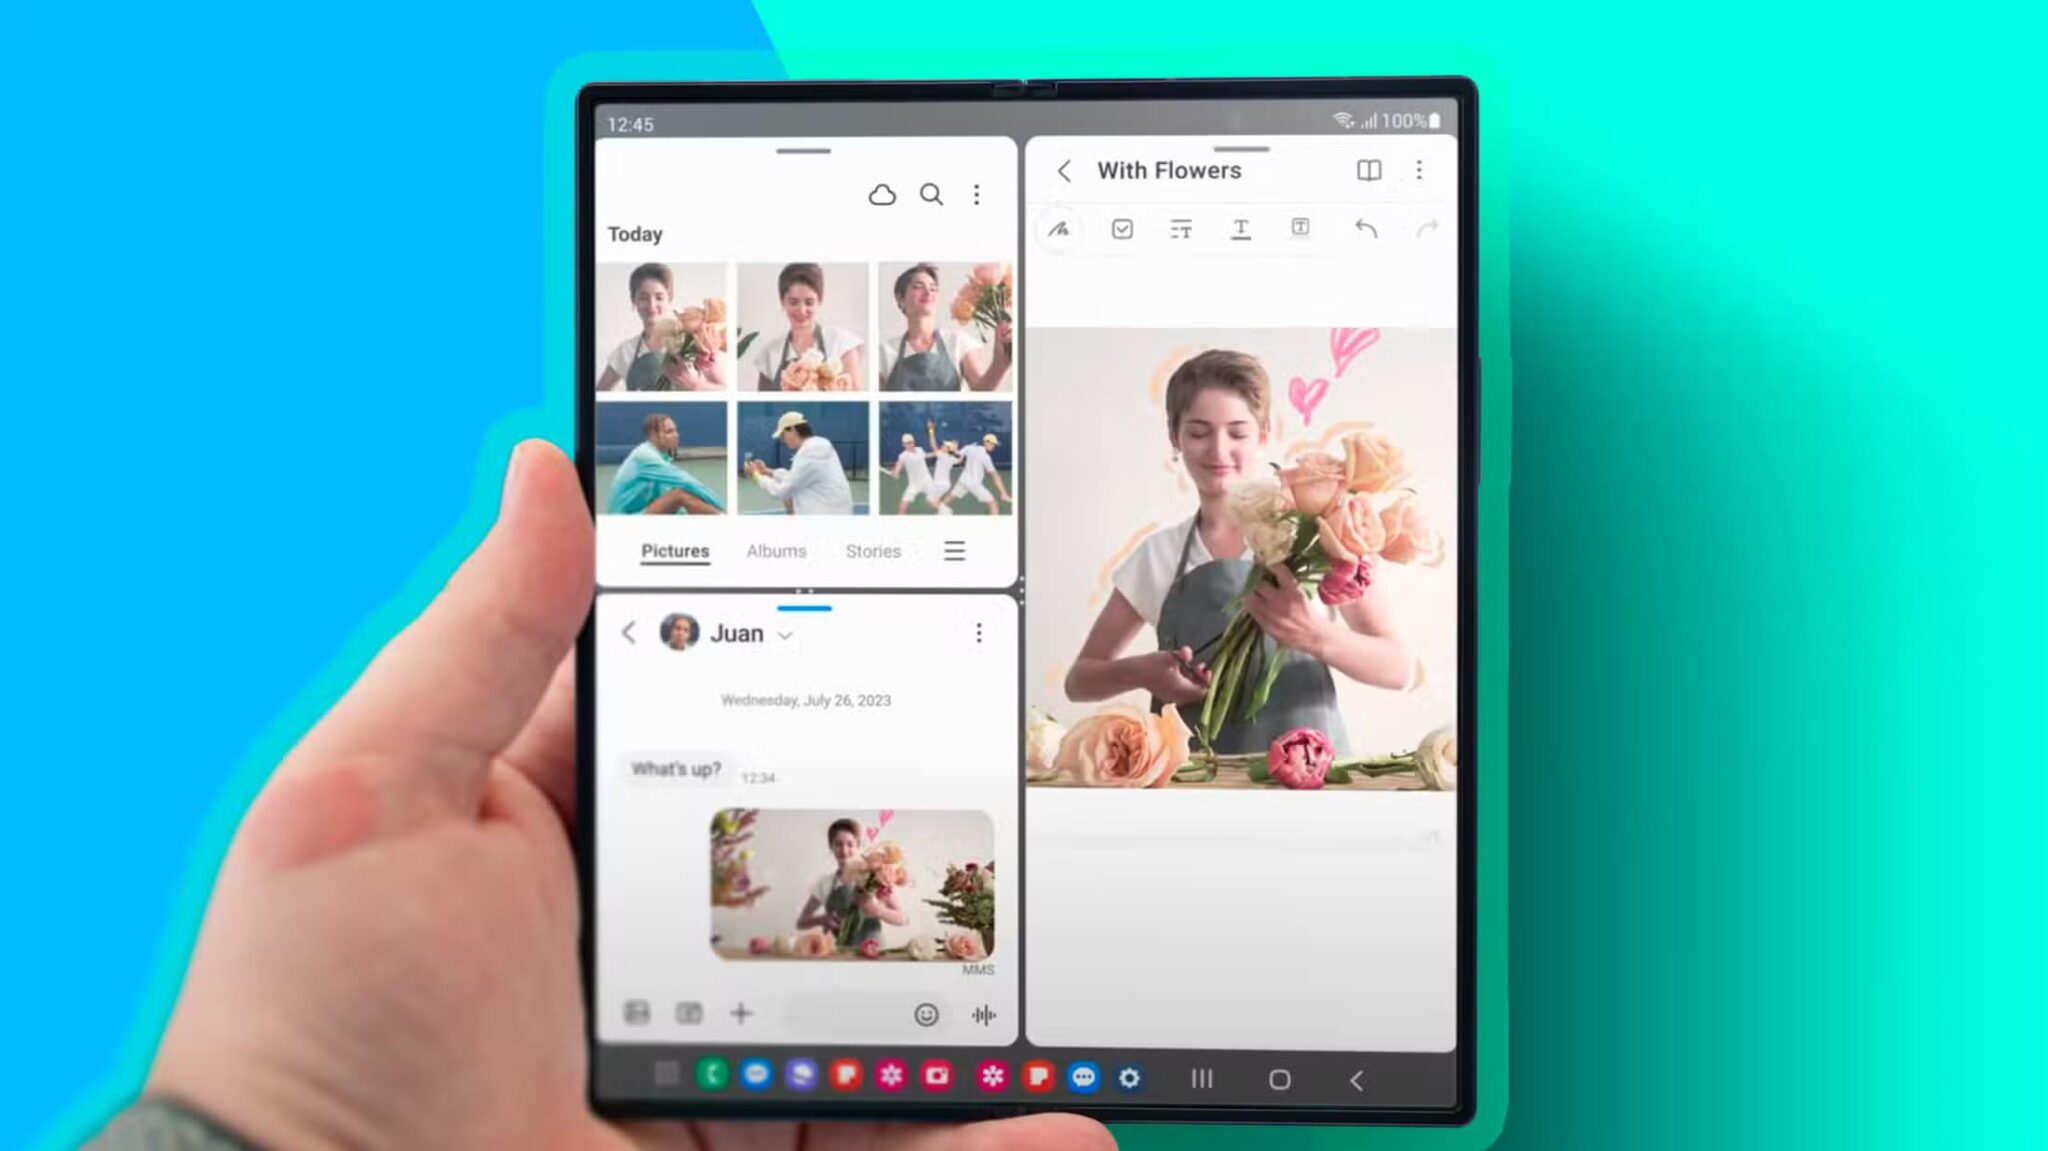Open Gallery overflow menu with three dots
Screen dimensions: 2048x1151
click(978, 194)
